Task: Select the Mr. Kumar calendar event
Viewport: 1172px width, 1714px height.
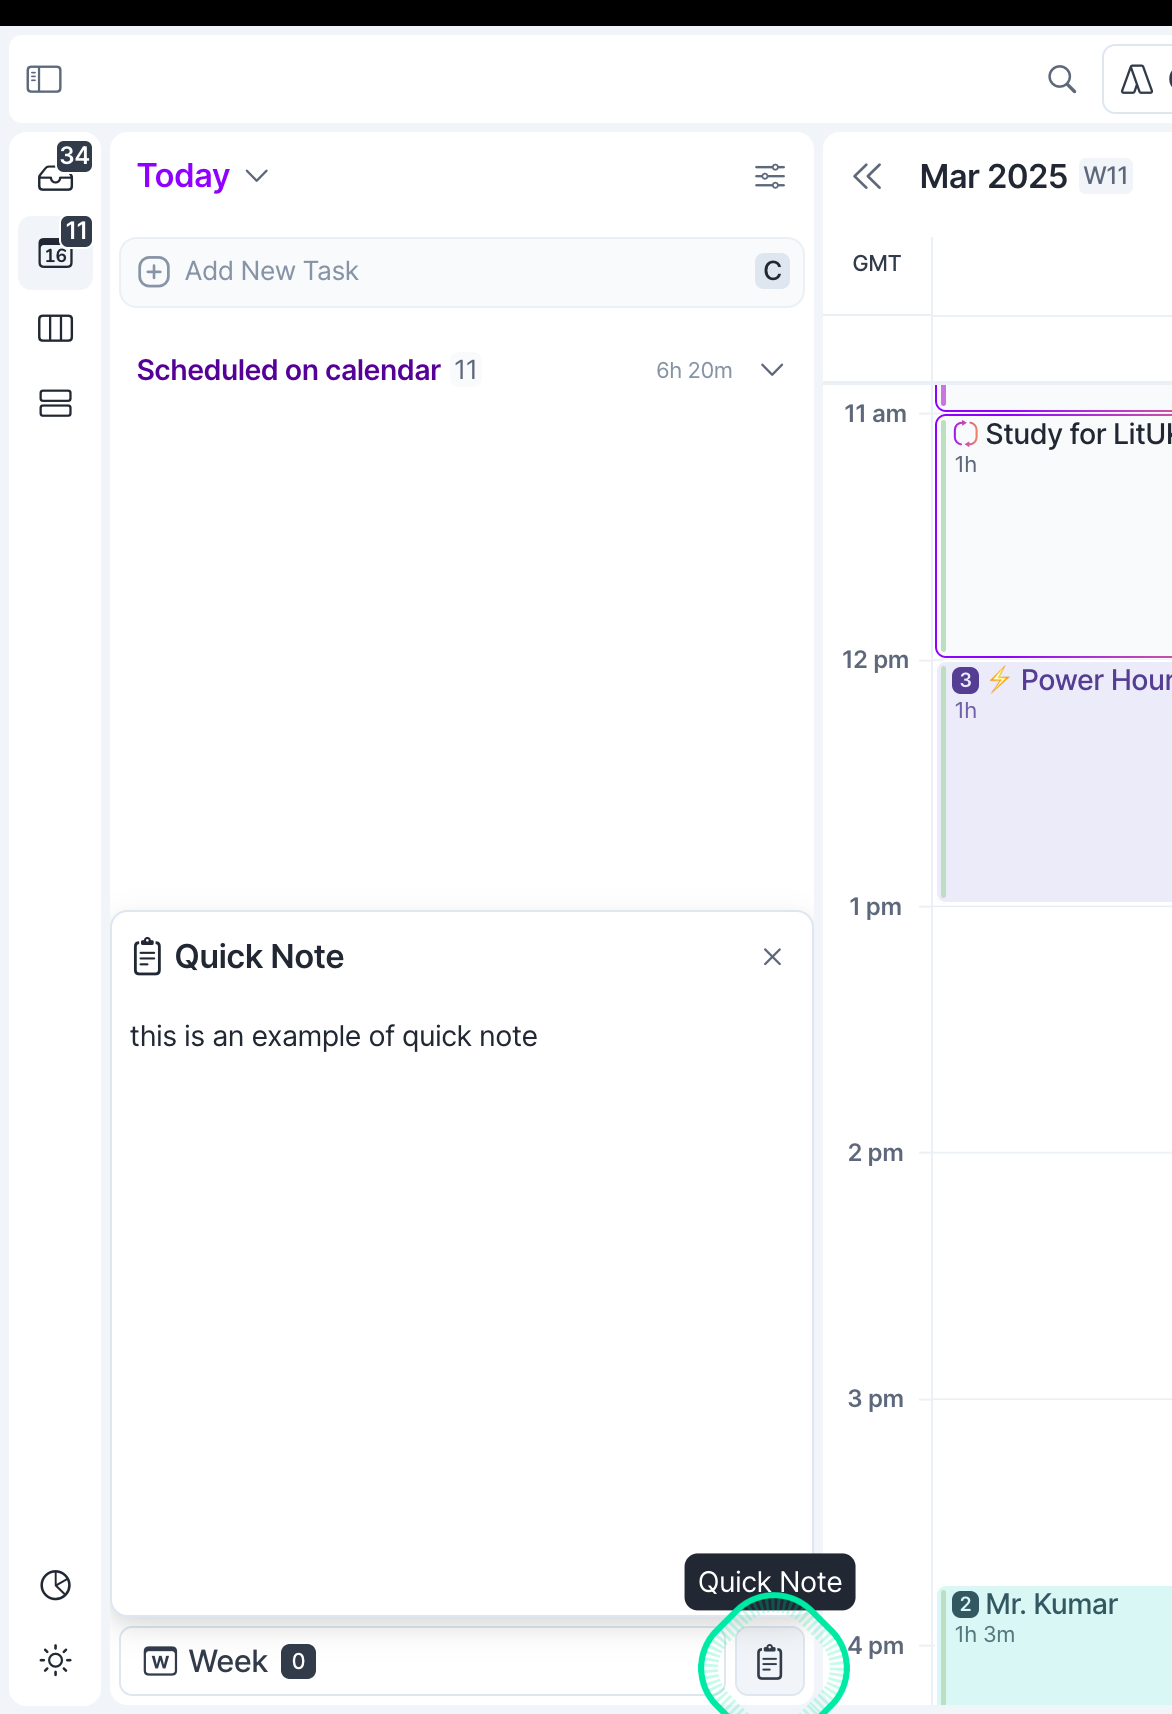Action: tap(1055, 1645)
